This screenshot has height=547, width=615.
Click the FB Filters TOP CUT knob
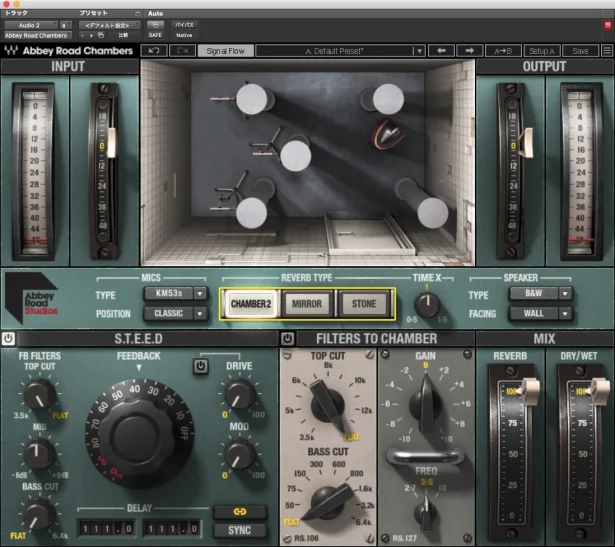click(x=39, y=395)
